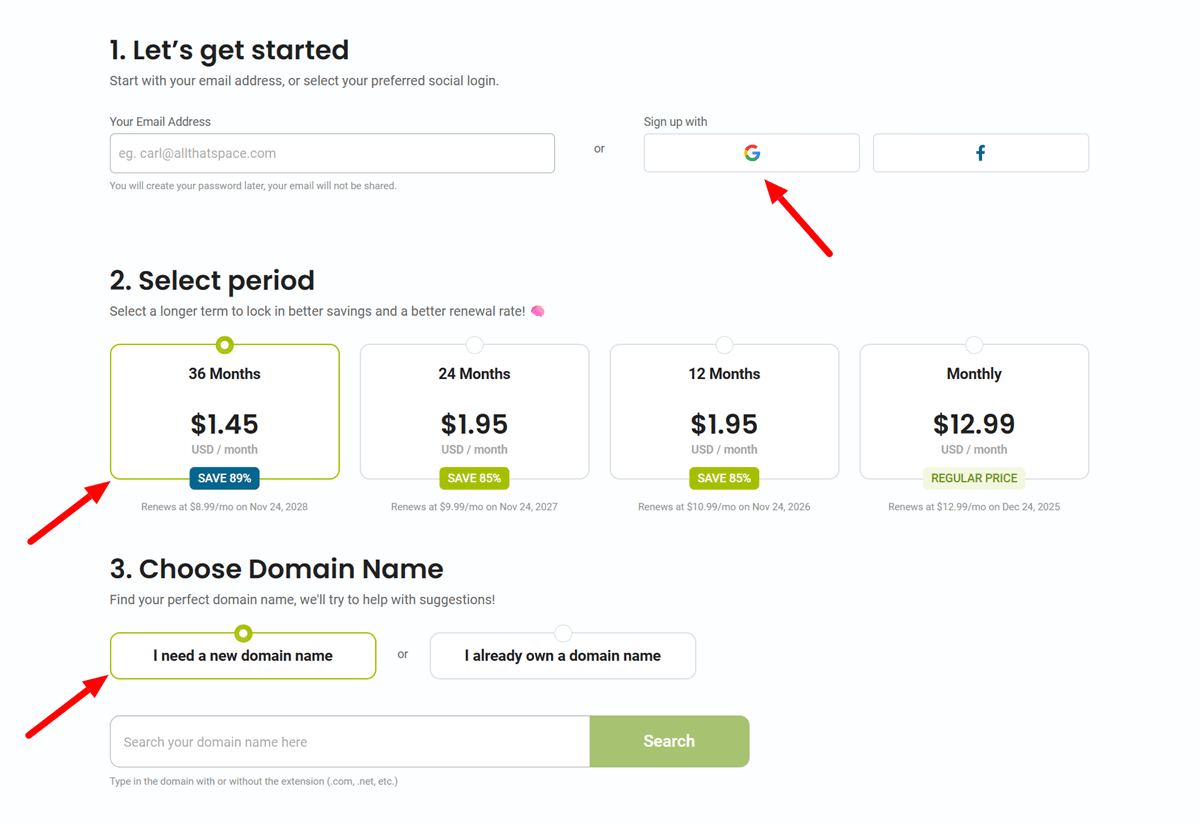Click the SAVE 85% badge under 24 Months
Screen dimensions: 1200x825
pyautogui.click(x=474, y=478)
